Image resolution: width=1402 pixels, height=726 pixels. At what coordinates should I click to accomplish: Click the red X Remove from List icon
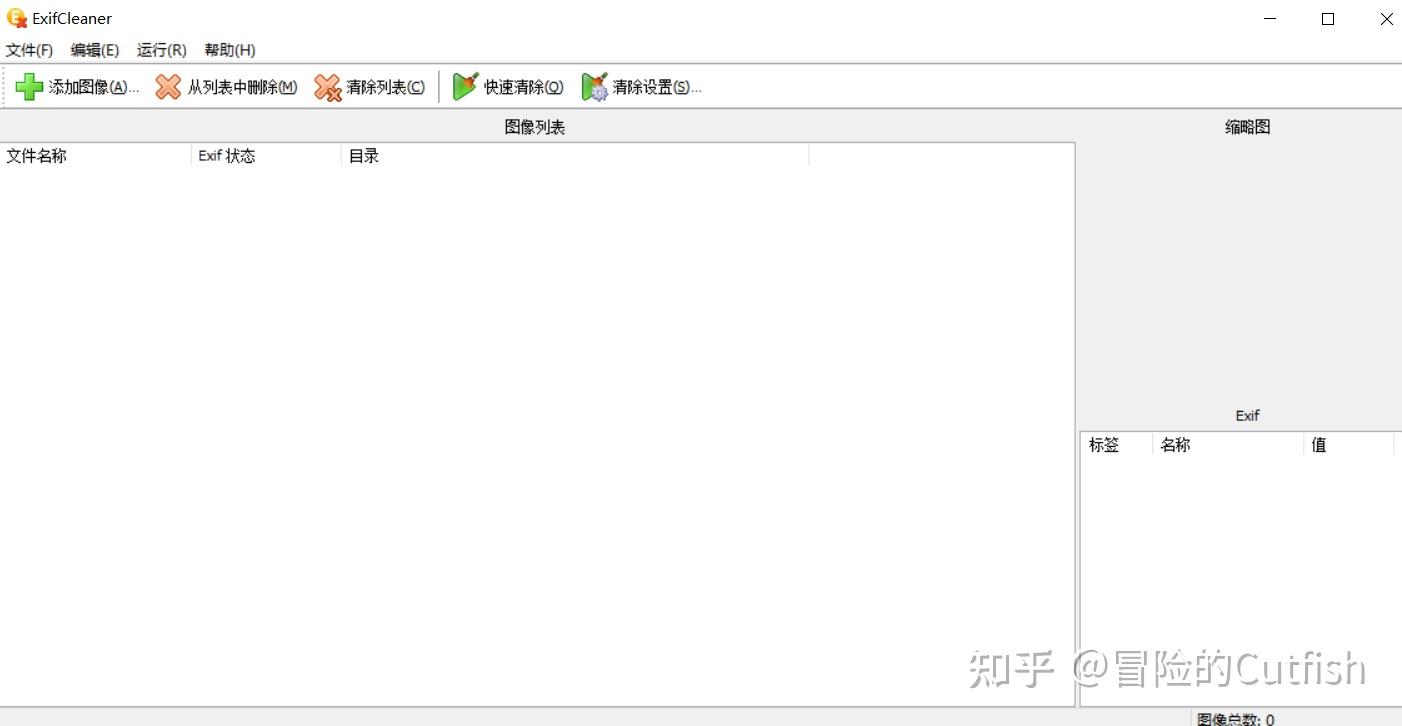click(x=167, y=86)
